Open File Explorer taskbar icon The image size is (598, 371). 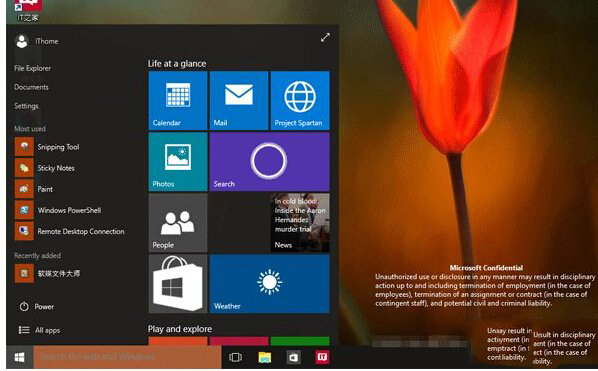click(265, 357)
